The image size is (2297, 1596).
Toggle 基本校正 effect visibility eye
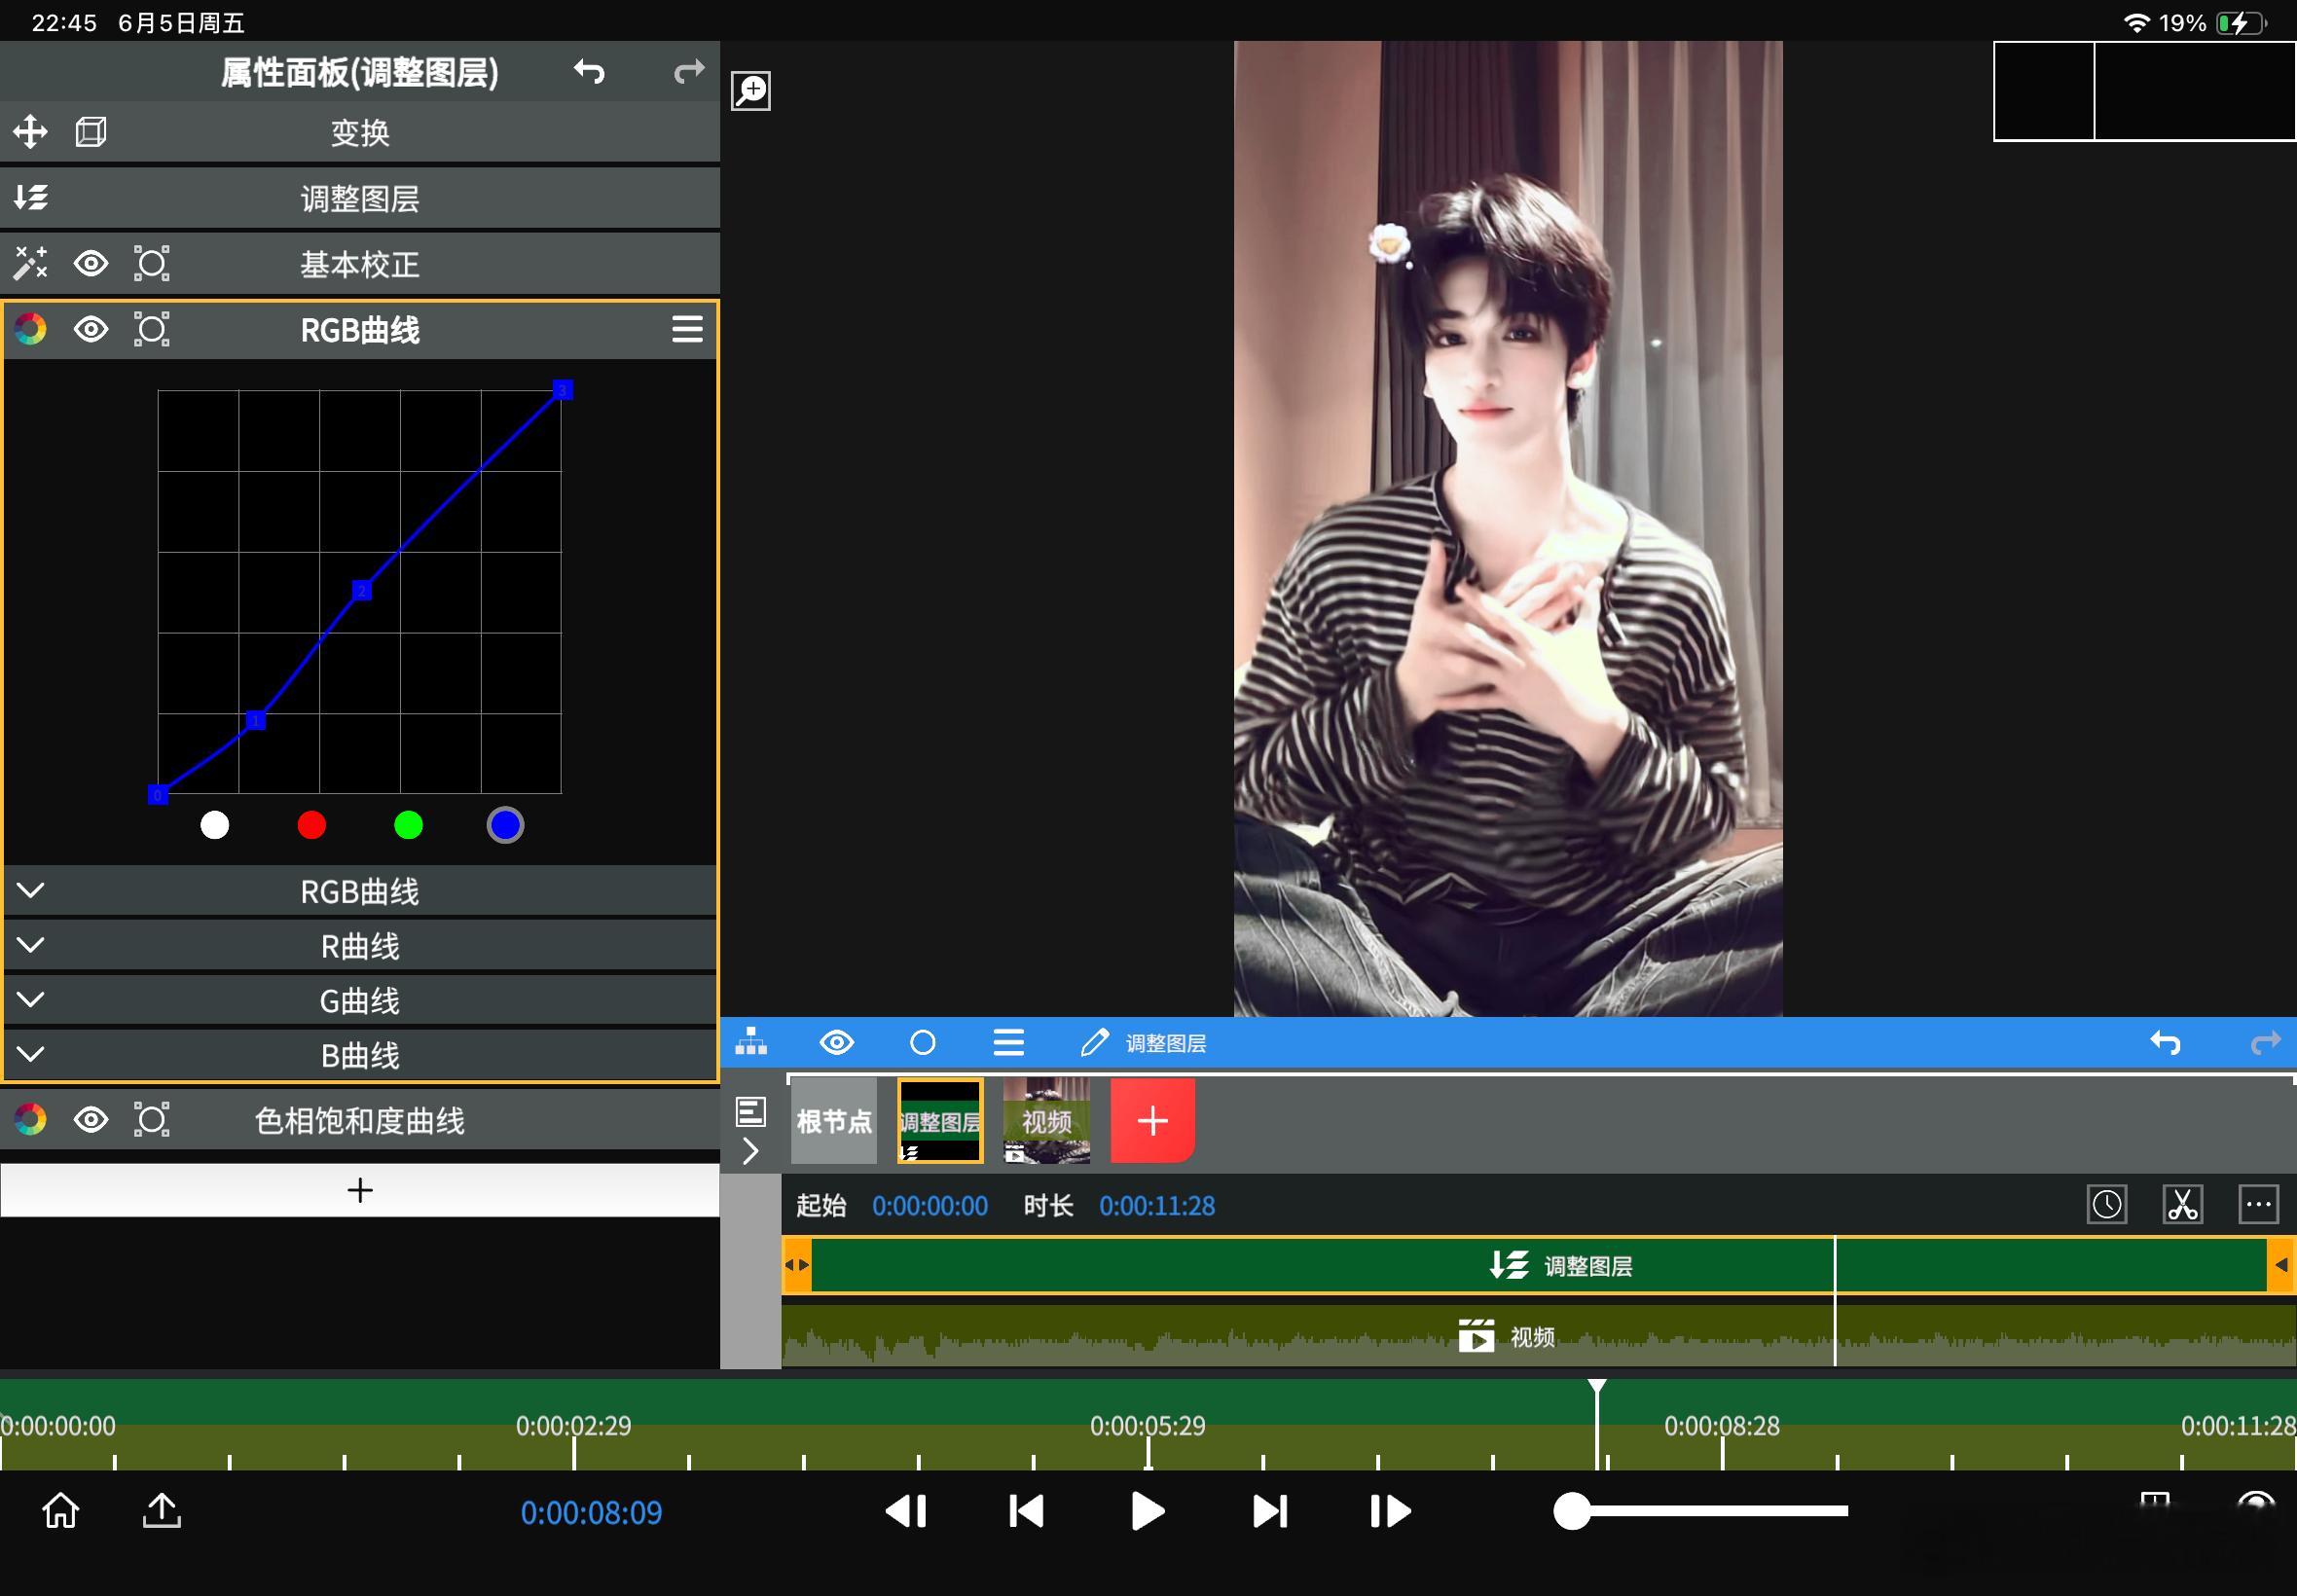coord(91,264)
